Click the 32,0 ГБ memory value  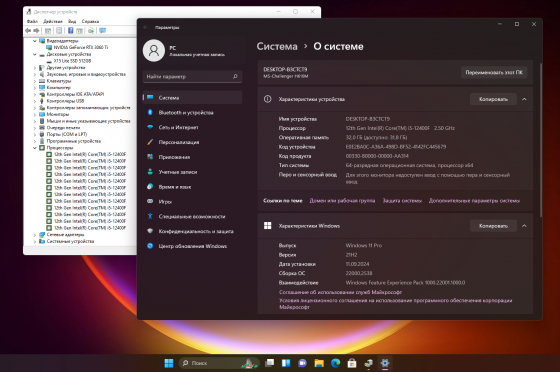tap(376, 137)
